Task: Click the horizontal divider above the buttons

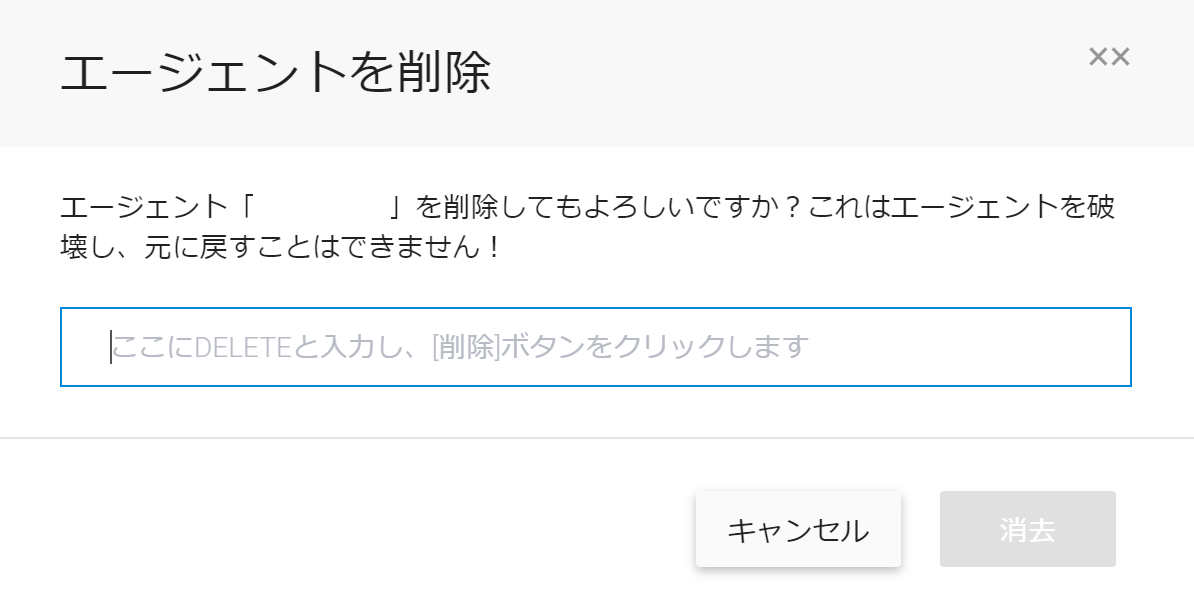Action: [x=597, y=438]
